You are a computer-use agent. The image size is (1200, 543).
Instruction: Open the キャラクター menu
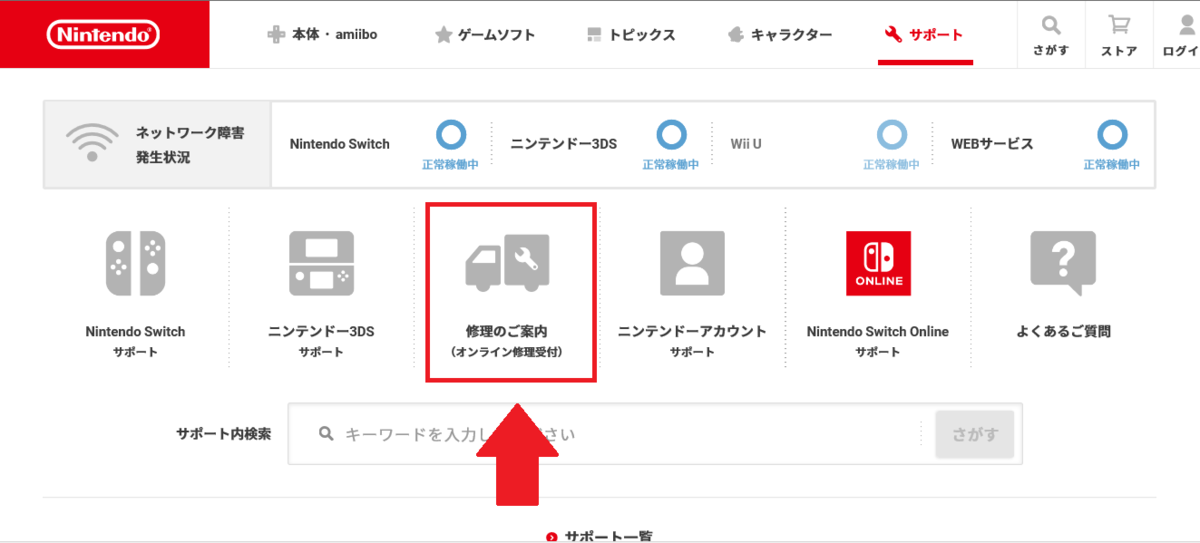[x=779, y=35]
